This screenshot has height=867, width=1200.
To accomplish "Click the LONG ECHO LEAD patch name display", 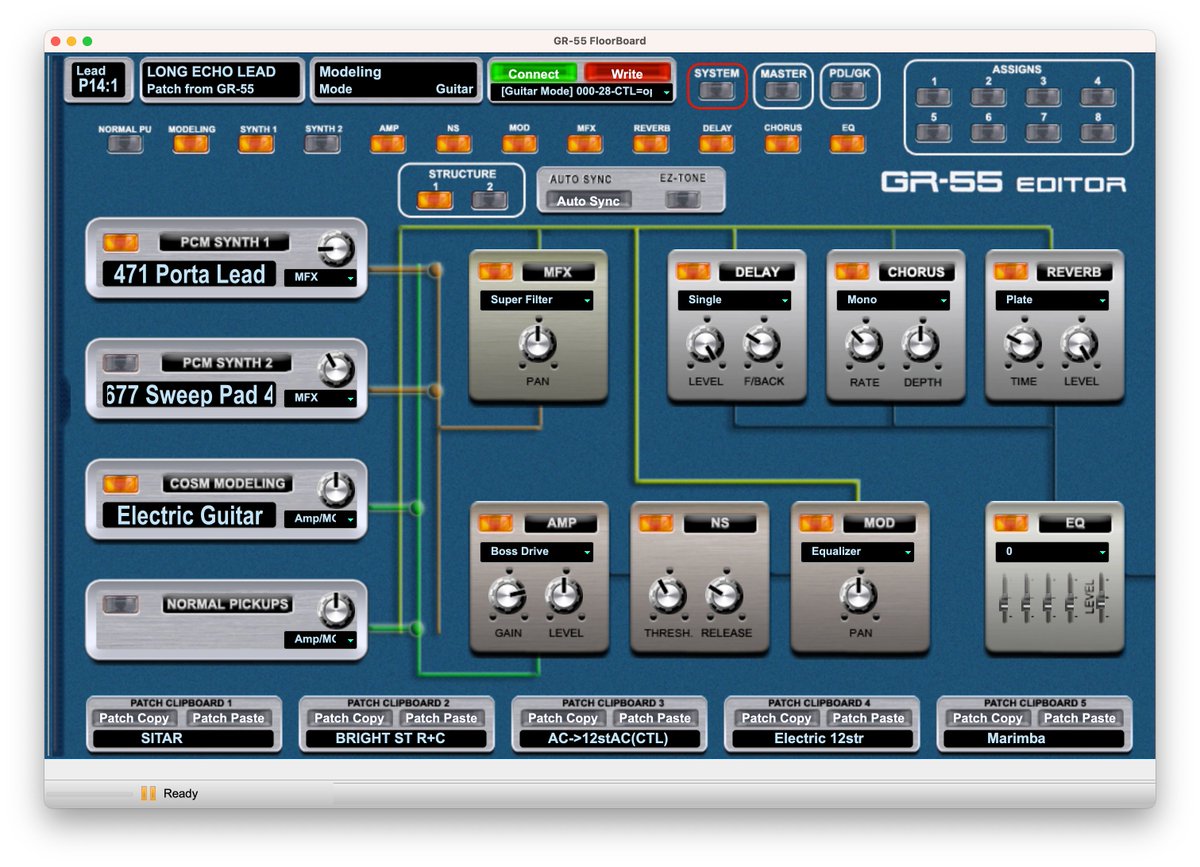I will click(222, 80).
